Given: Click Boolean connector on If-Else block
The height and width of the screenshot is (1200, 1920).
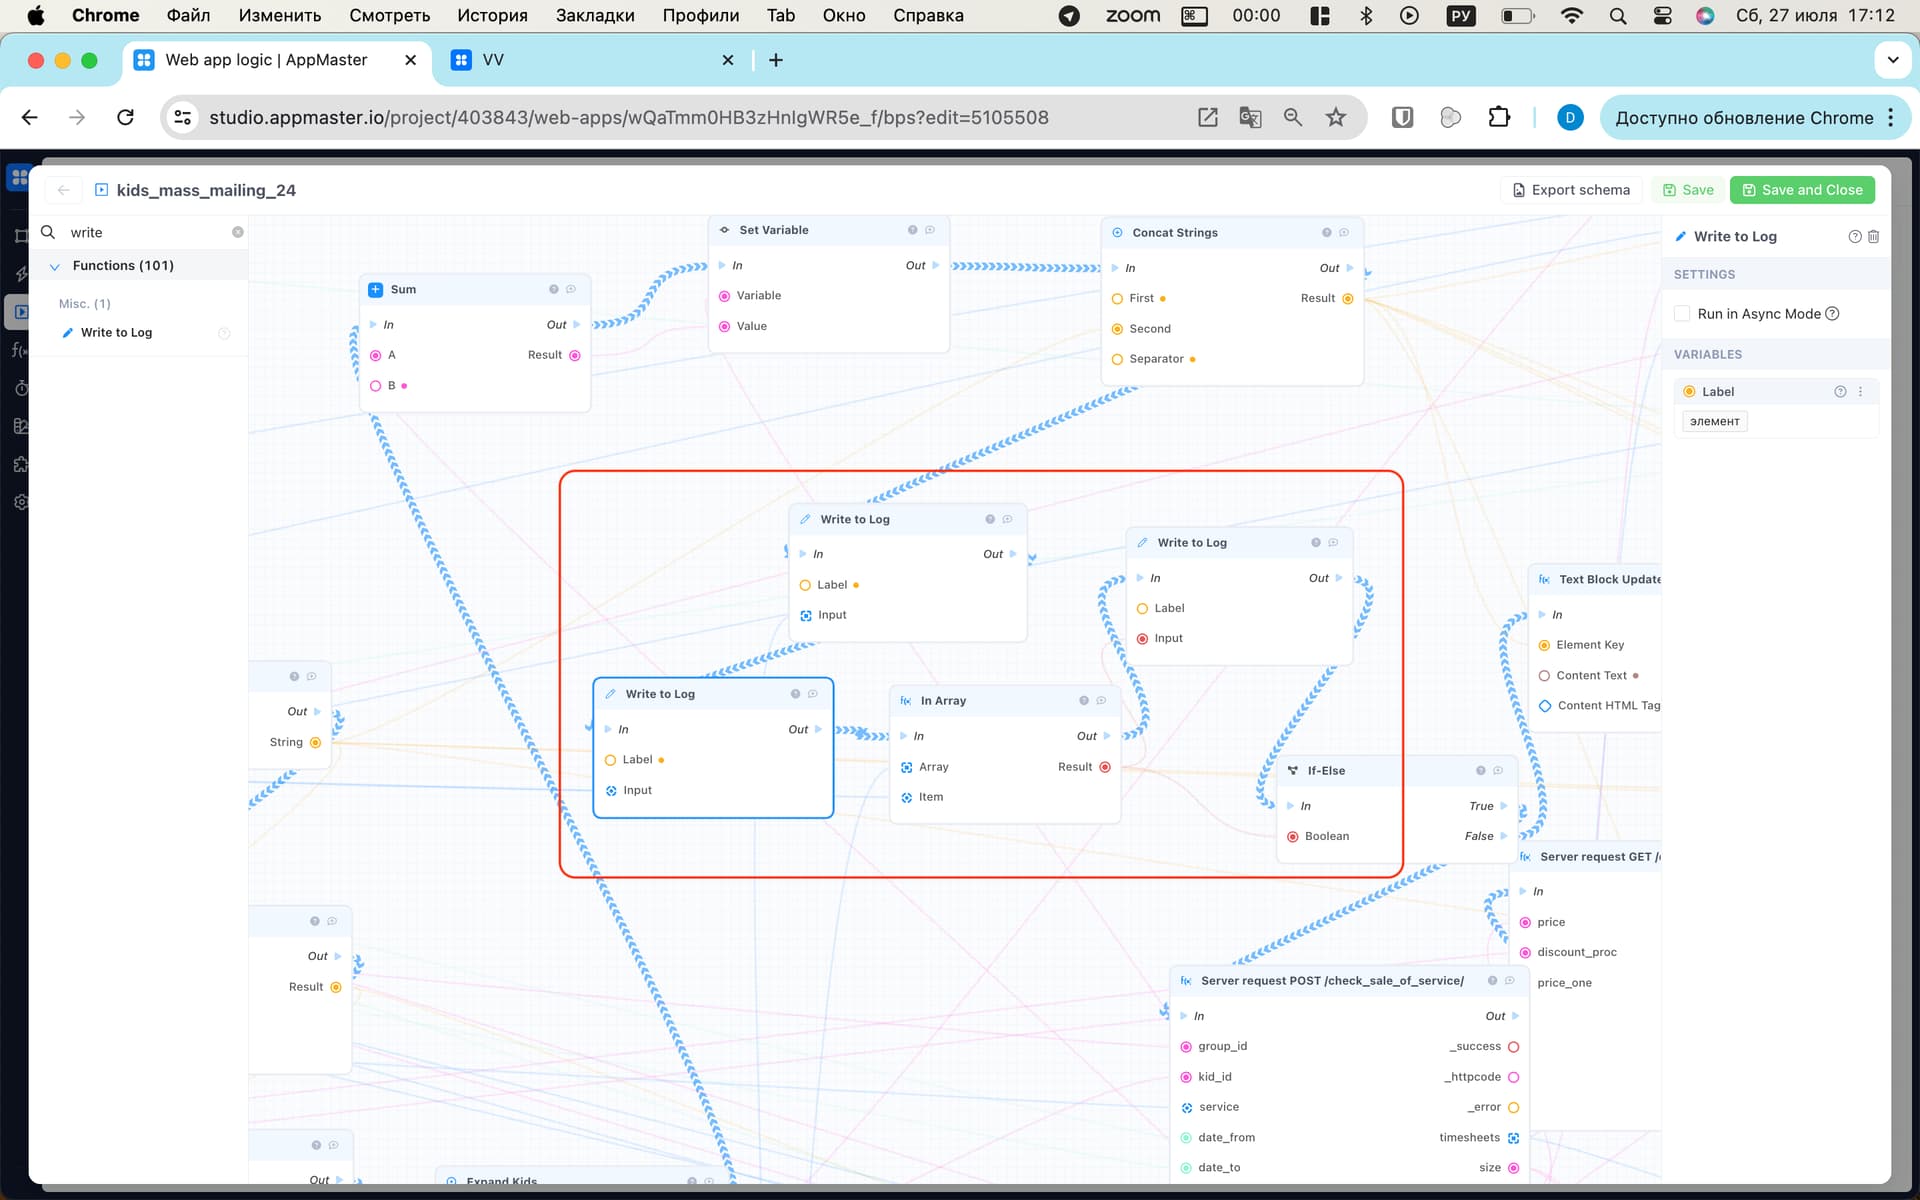Looking at the screenshot, I should click(x=1293, y=837).
